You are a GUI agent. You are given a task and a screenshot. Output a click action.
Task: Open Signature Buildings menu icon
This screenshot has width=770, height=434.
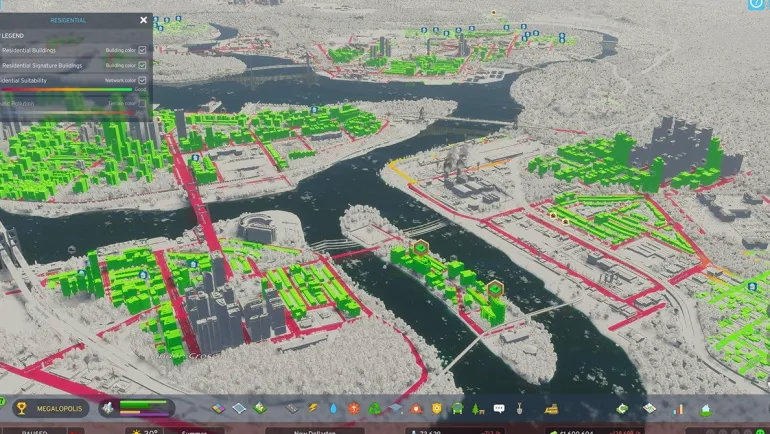260,407
